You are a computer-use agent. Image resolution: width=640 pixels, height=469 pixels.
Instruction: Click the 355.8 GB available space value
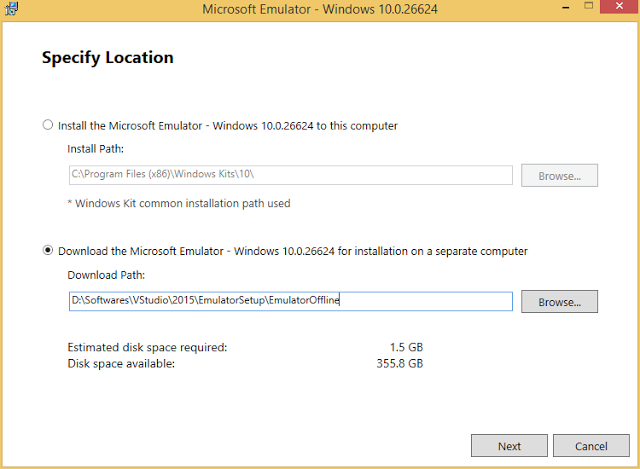tap(399, 363)
